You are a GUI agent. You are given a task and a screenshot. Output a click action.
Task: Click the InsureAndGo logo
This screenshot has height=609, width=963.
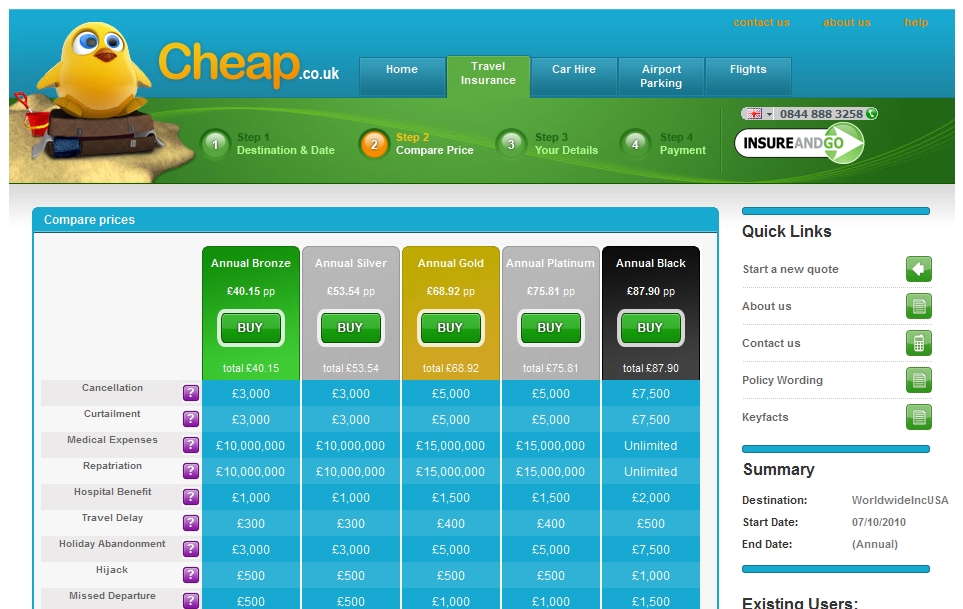coord(799,143)
